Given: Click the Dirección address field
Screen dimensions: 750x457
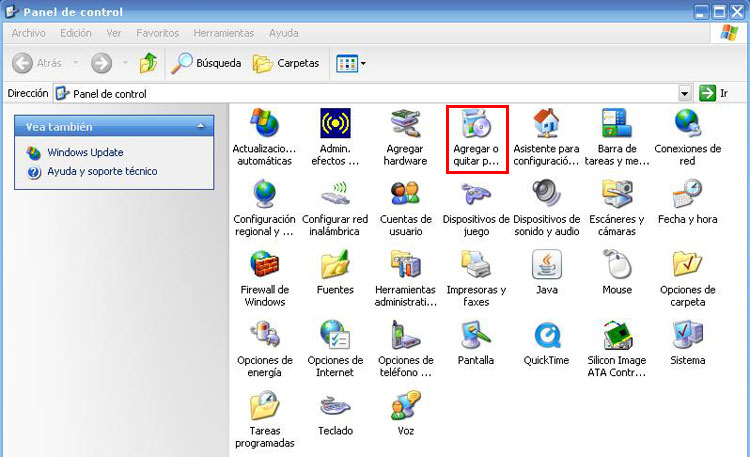Looking at the screenshot, I should (x=366, y=93).
